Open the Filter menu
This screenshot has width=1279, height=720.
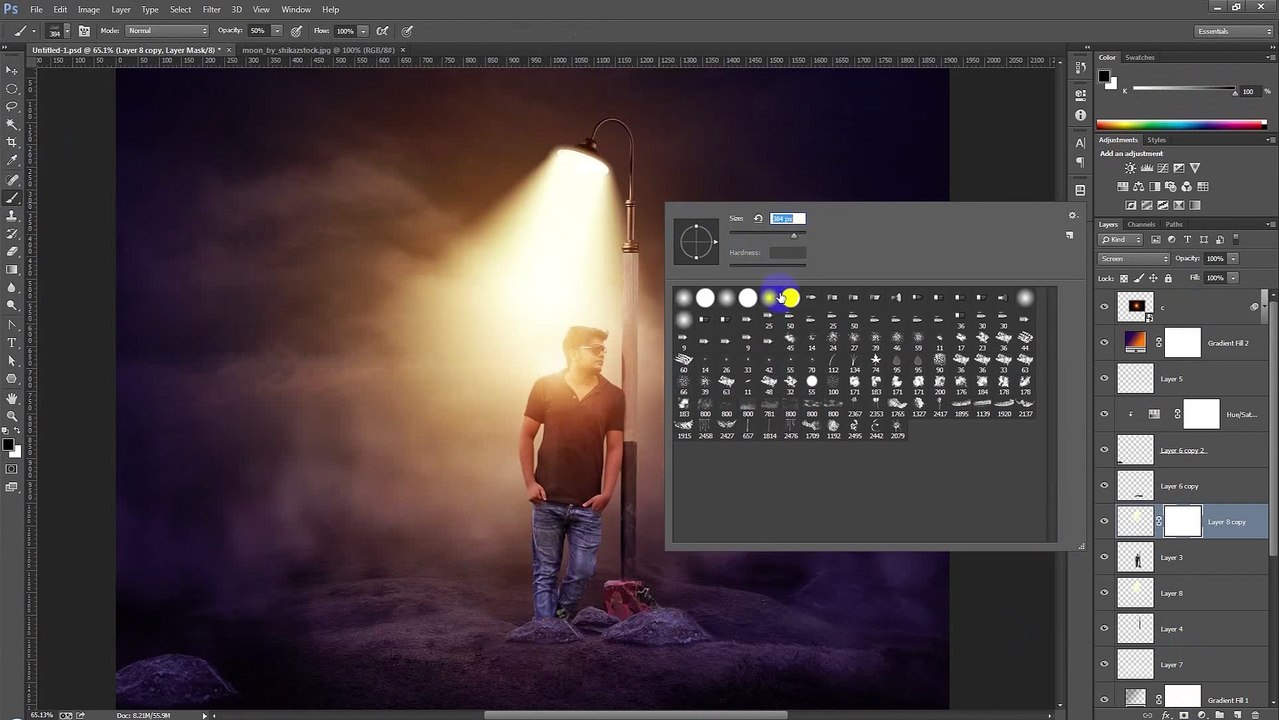[x=211, y=9]
